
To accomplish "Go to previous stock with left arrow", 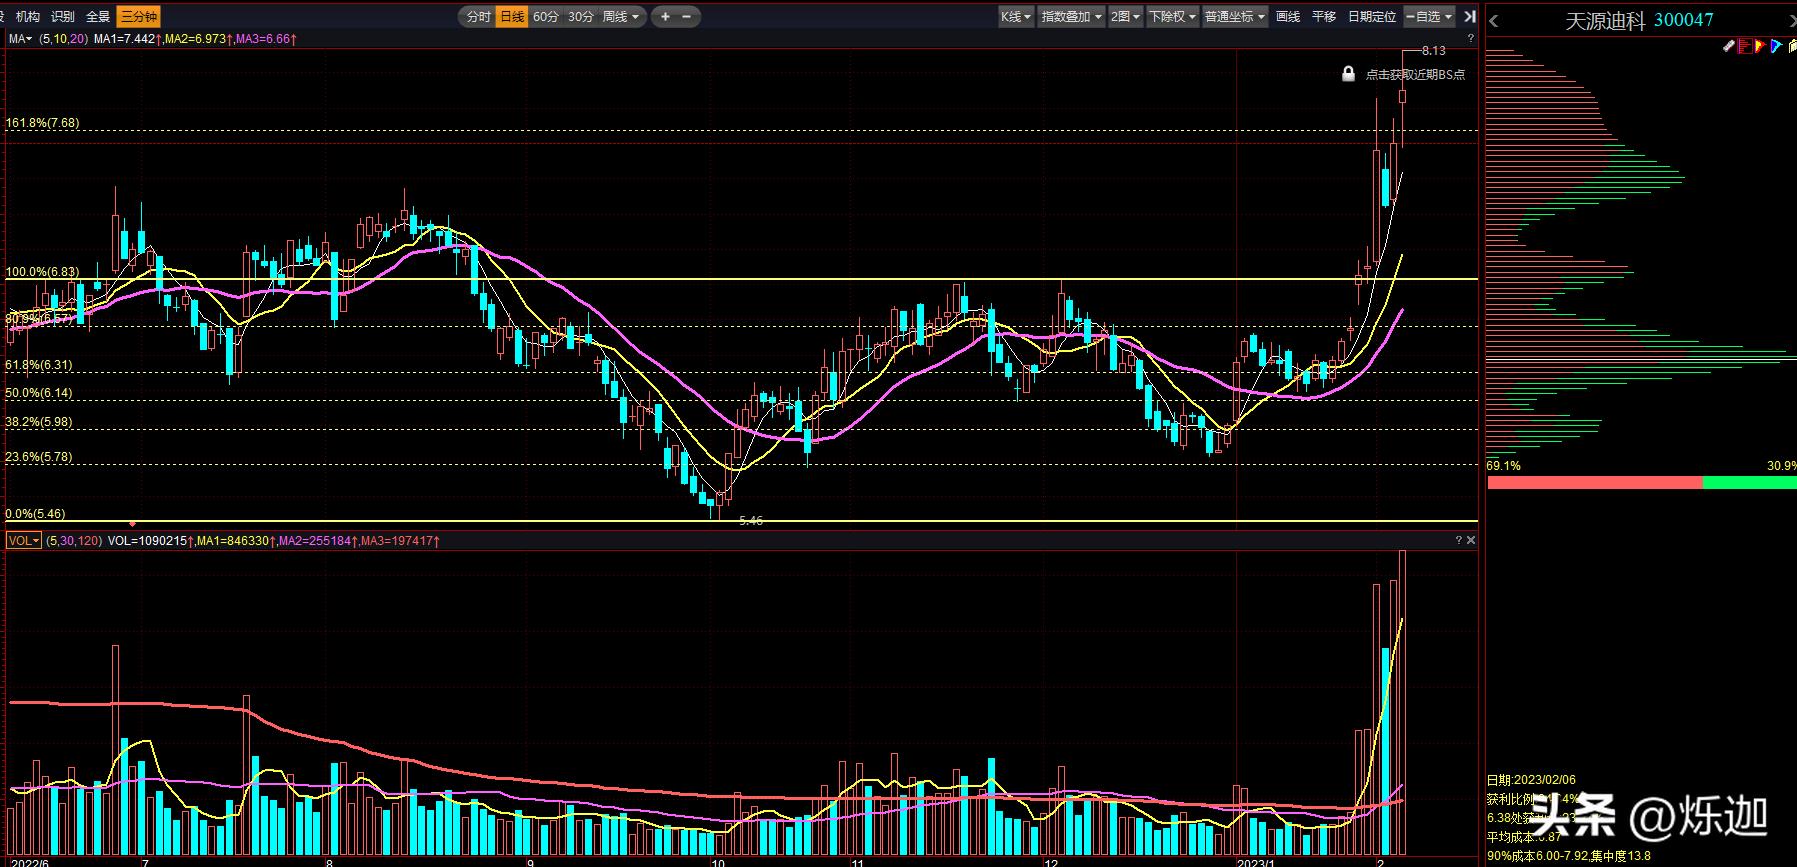I will (1494, 20).
